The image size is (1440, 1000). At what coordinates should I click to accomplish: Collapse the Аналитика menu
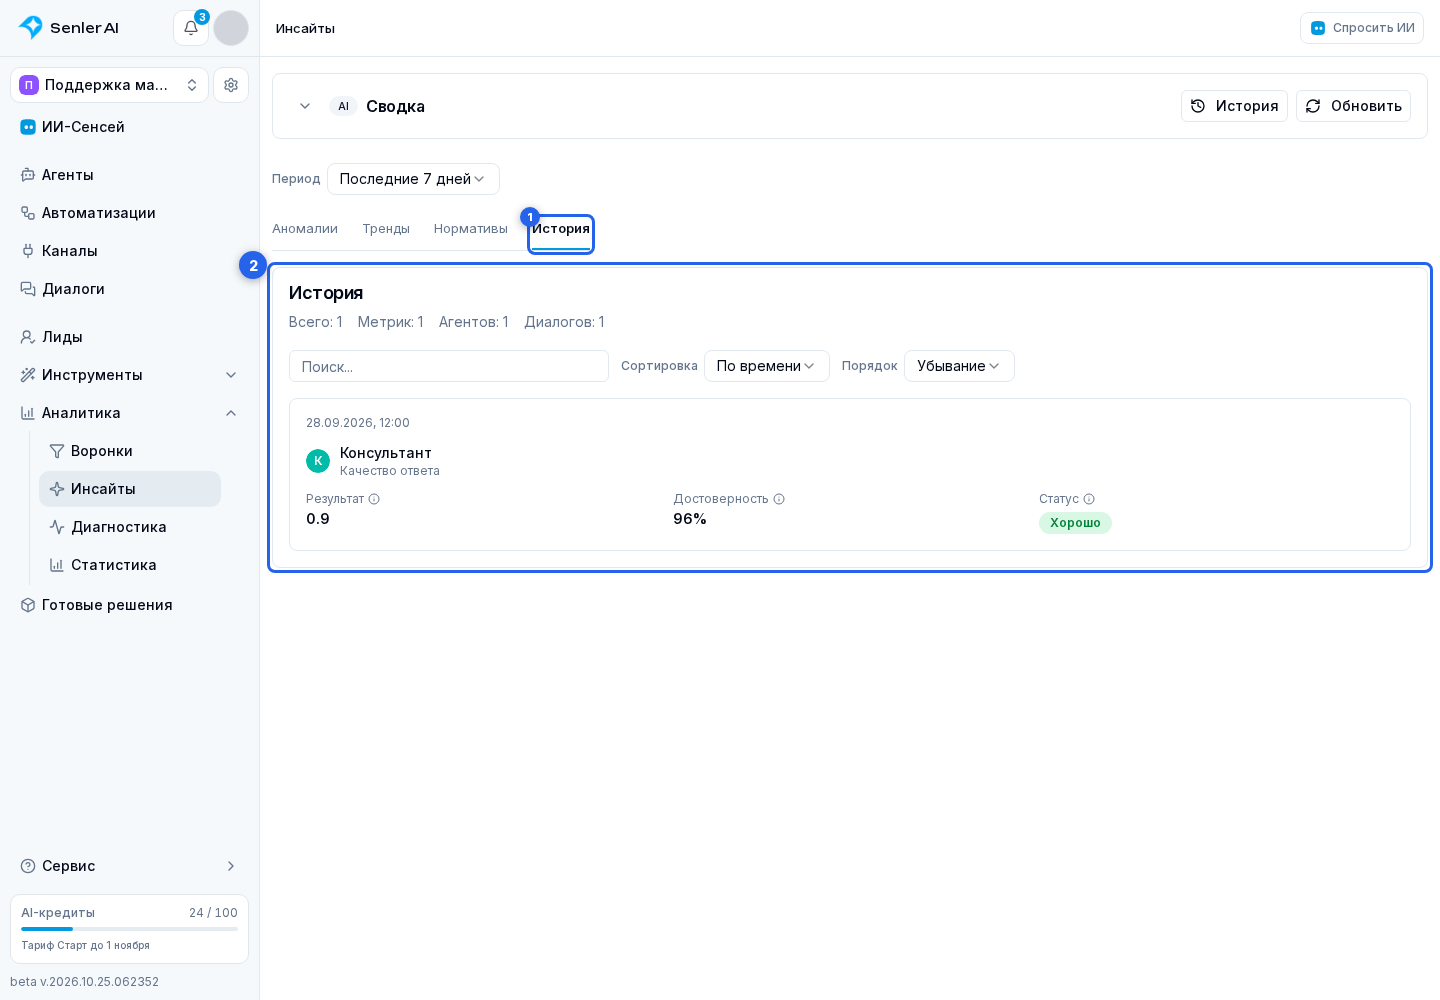click(x=129, y=413)
